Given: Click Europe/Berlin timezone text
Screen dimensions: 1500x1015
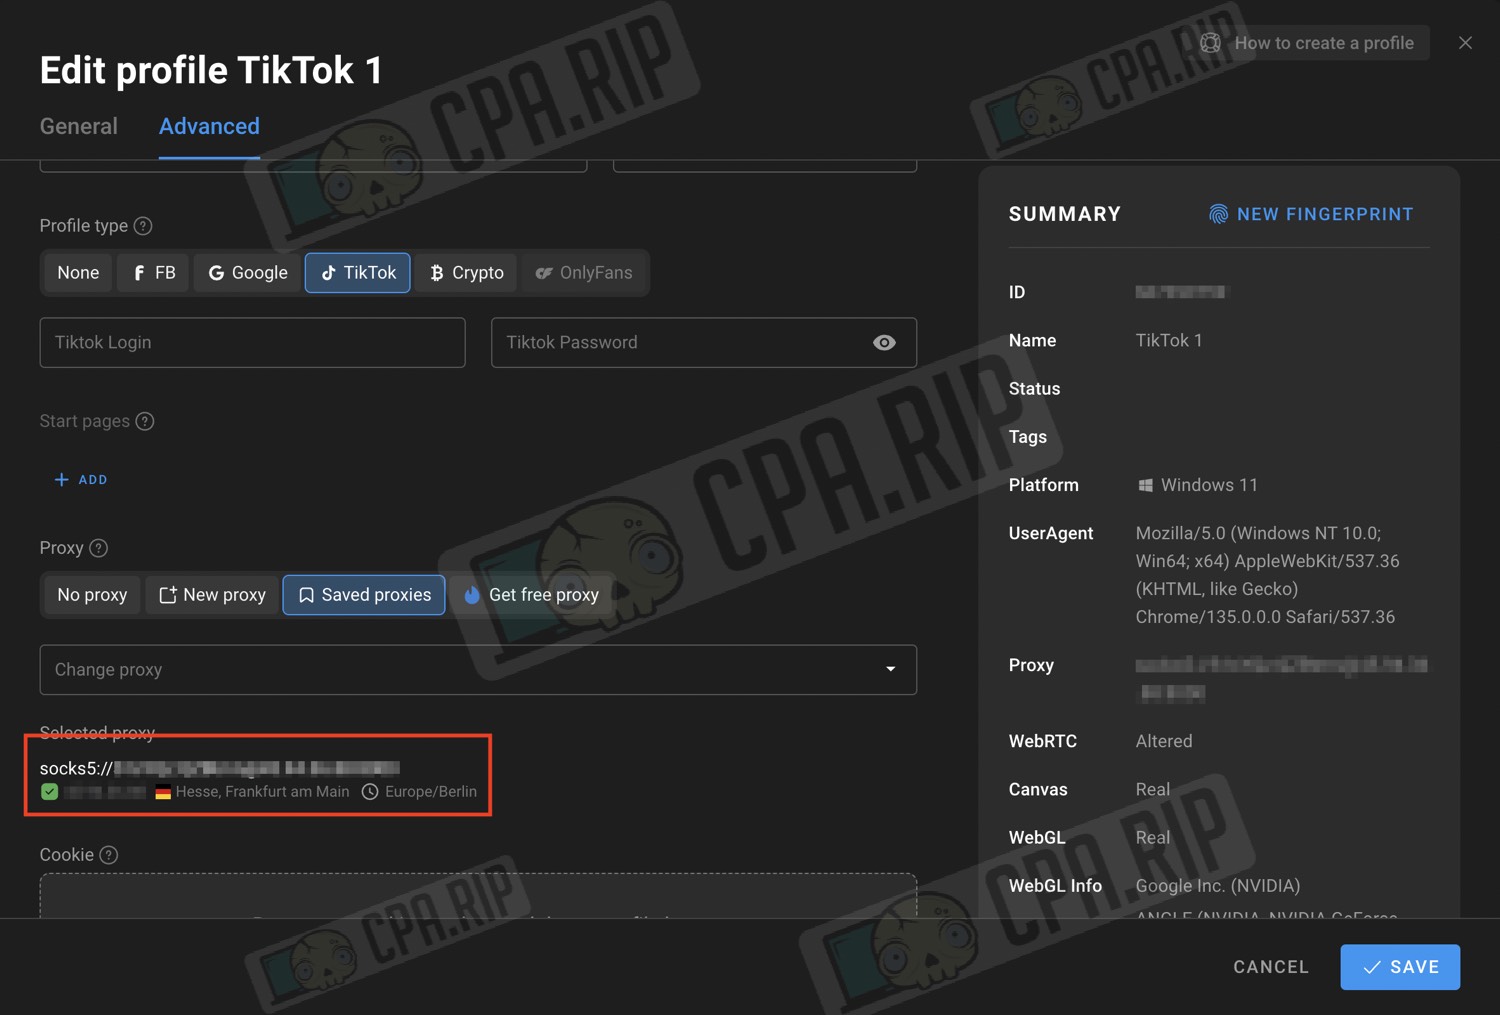Looking at the screenshot, I should point(431,792).
